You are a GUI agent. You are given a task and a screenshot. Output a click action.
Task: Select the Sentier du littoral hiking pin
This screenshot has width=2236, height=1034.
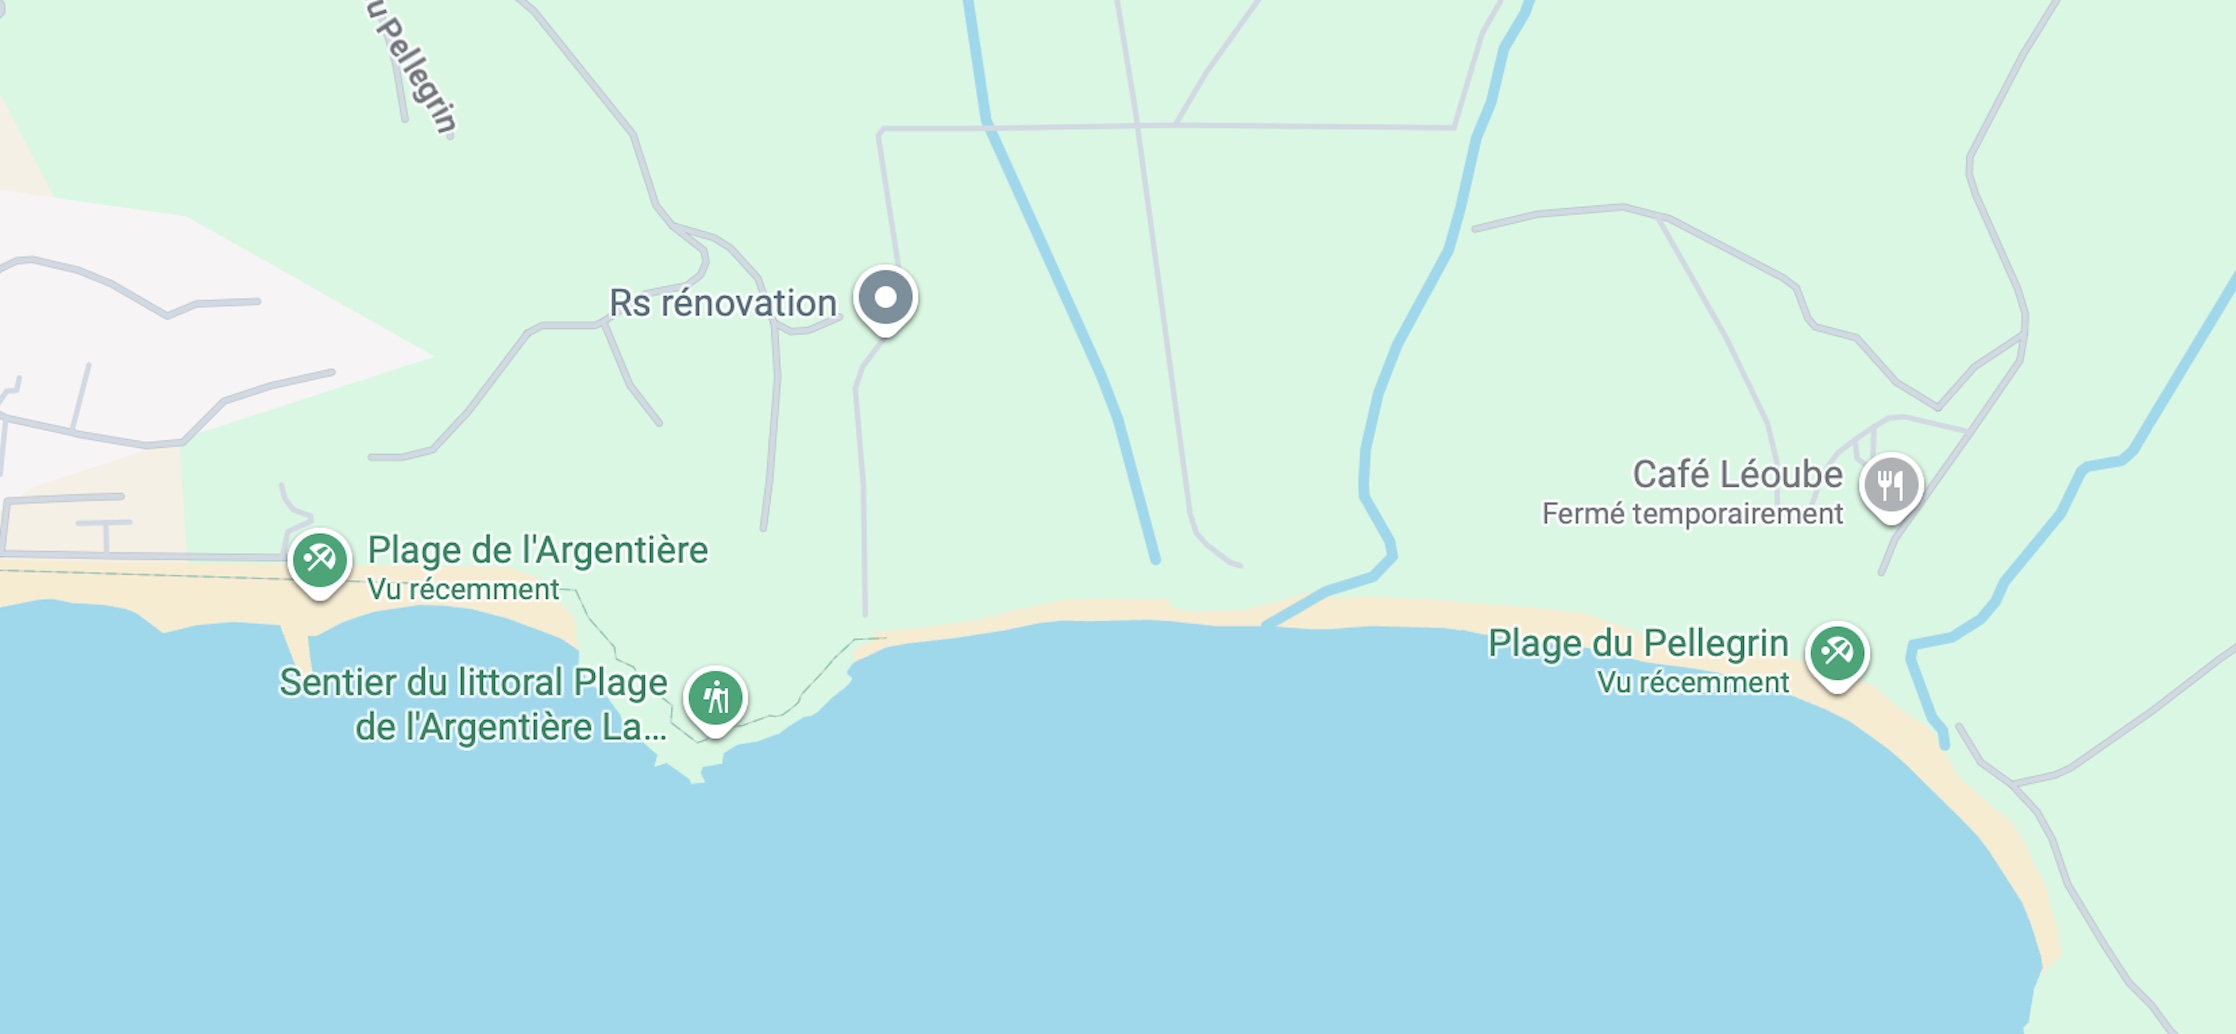point(715,699)
